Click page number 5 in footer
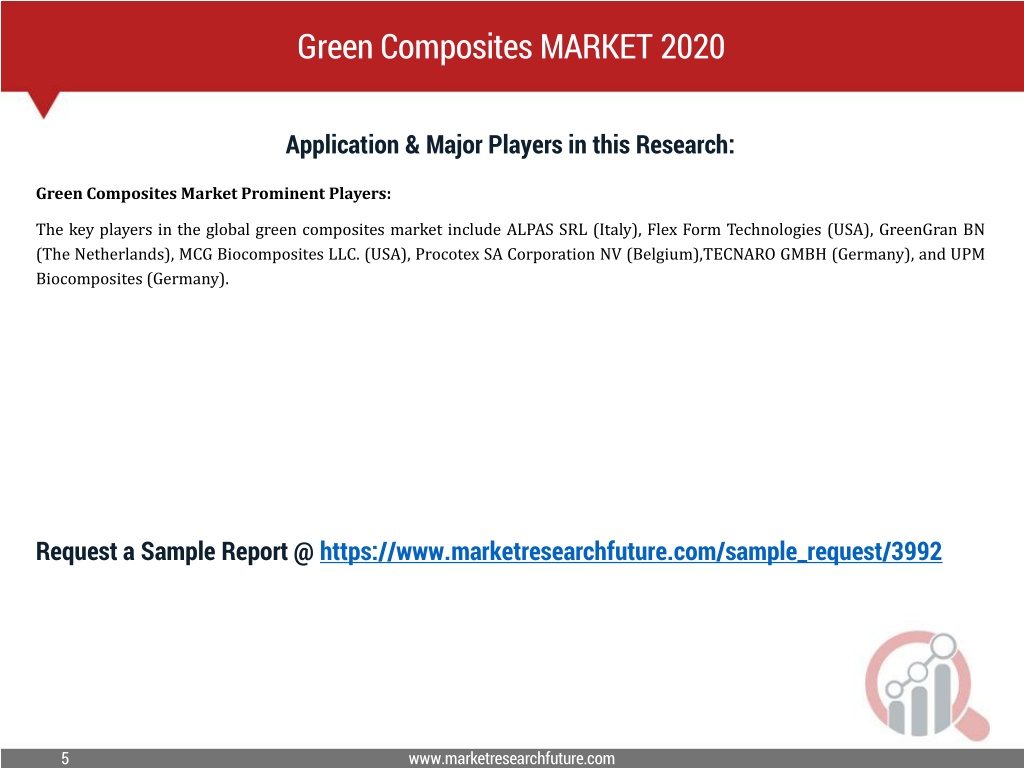The height and width of the screenshot is (768, 1024). tap(65, 758)
